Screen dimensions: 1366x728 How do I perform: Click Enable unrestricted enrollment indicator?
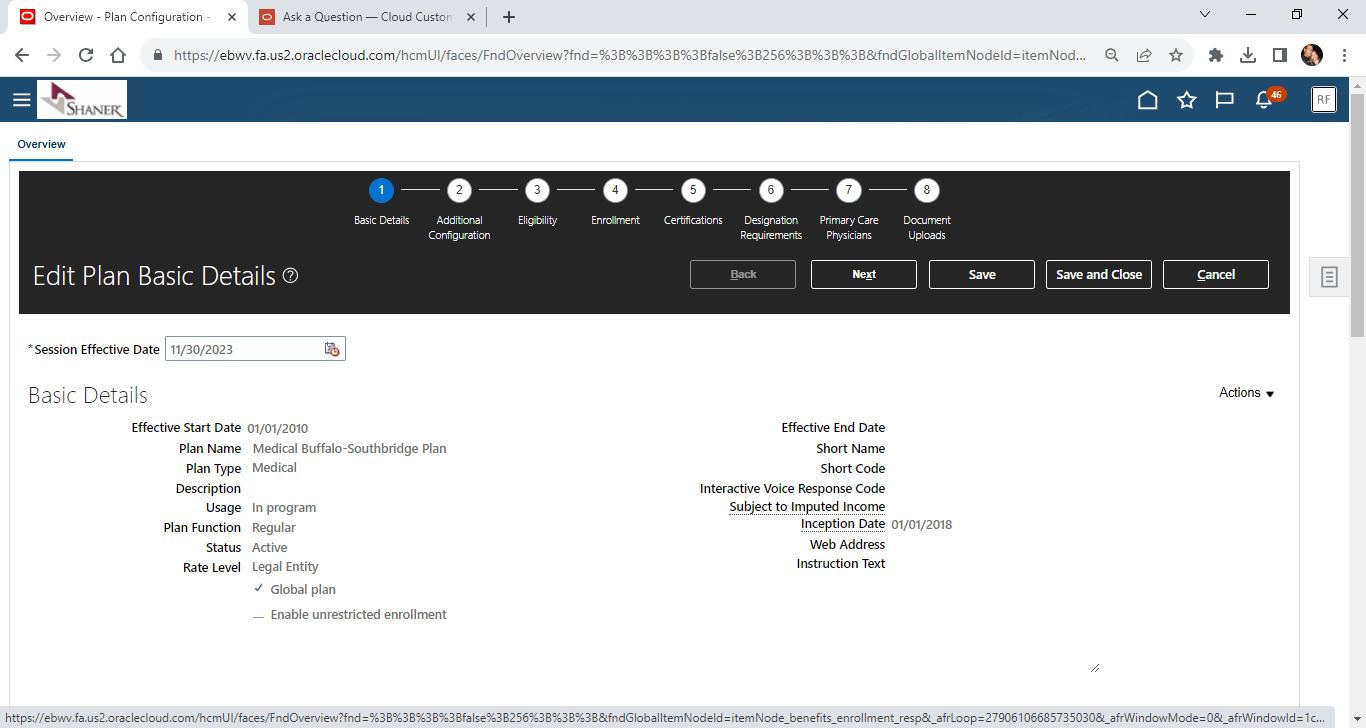[259, 616]
